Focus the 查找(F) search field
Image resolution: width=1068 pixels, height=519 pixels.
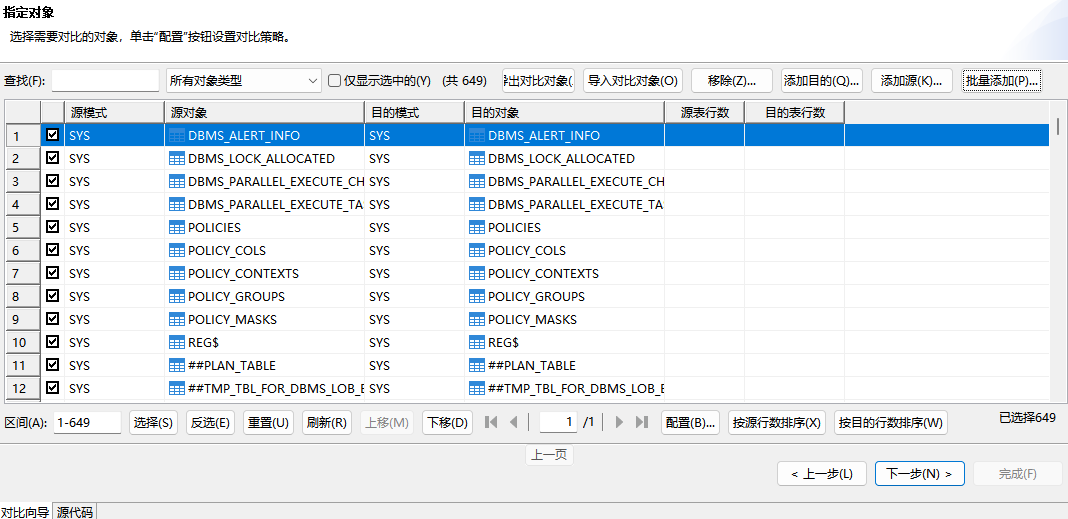[x=105, y=81]
